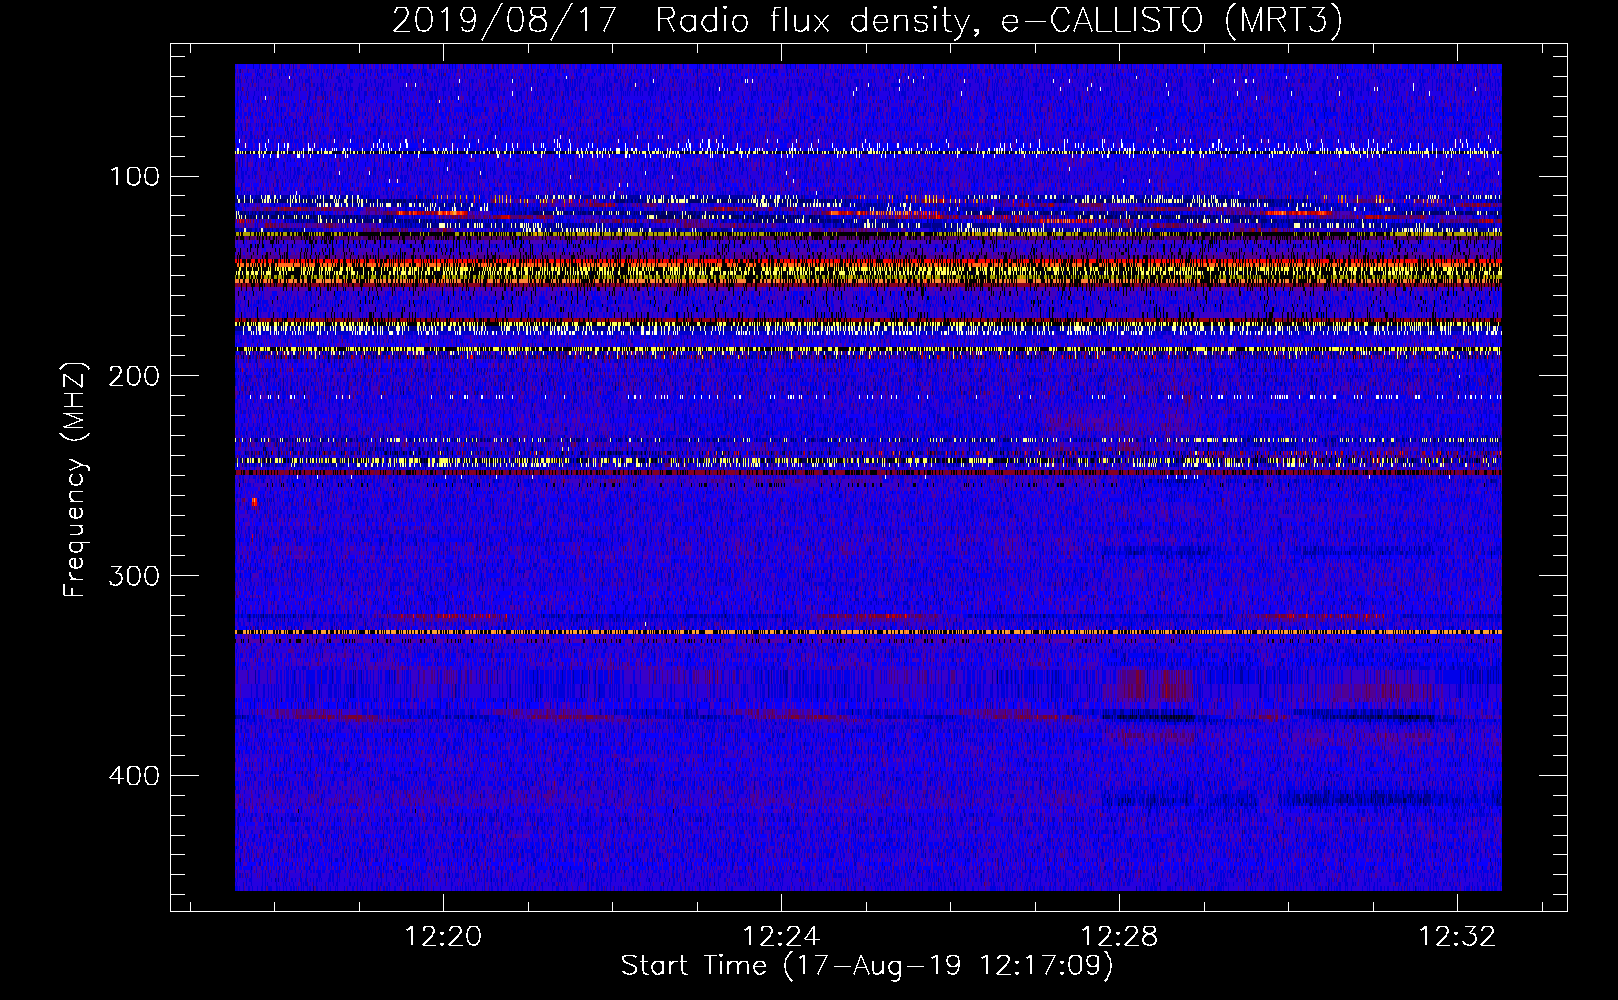Click the 12:32 time tick label
The image size is (1618, 1000).
pos(1457,936)
